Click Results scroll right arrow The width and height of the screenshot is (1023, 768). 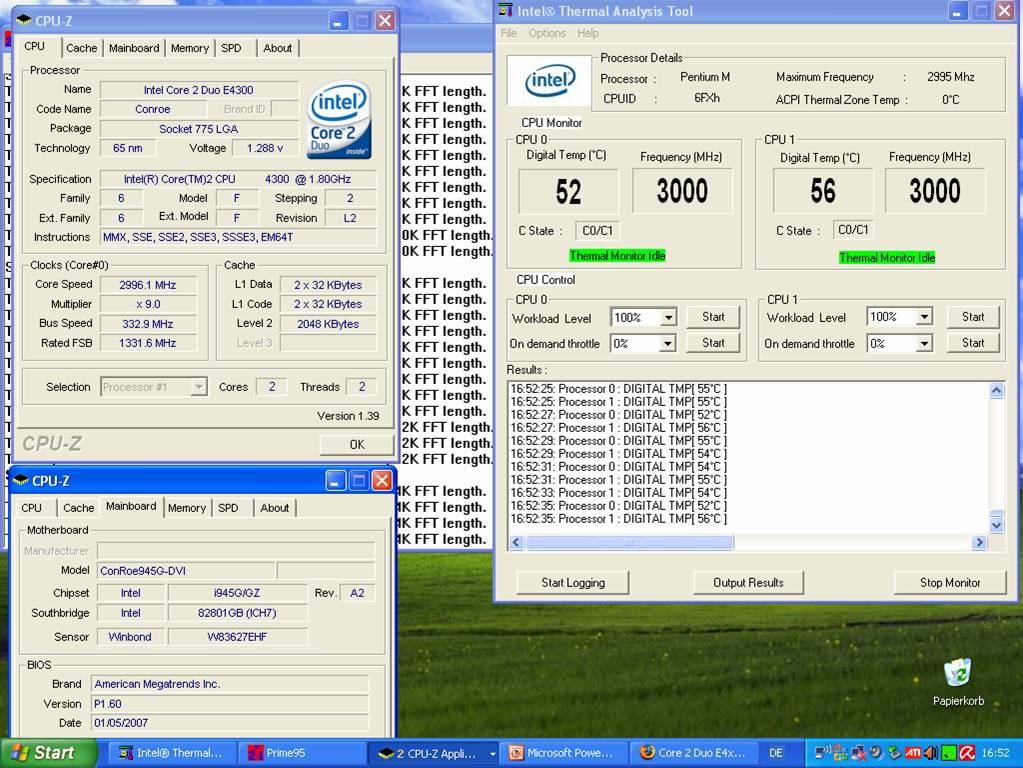click(979, 542)
